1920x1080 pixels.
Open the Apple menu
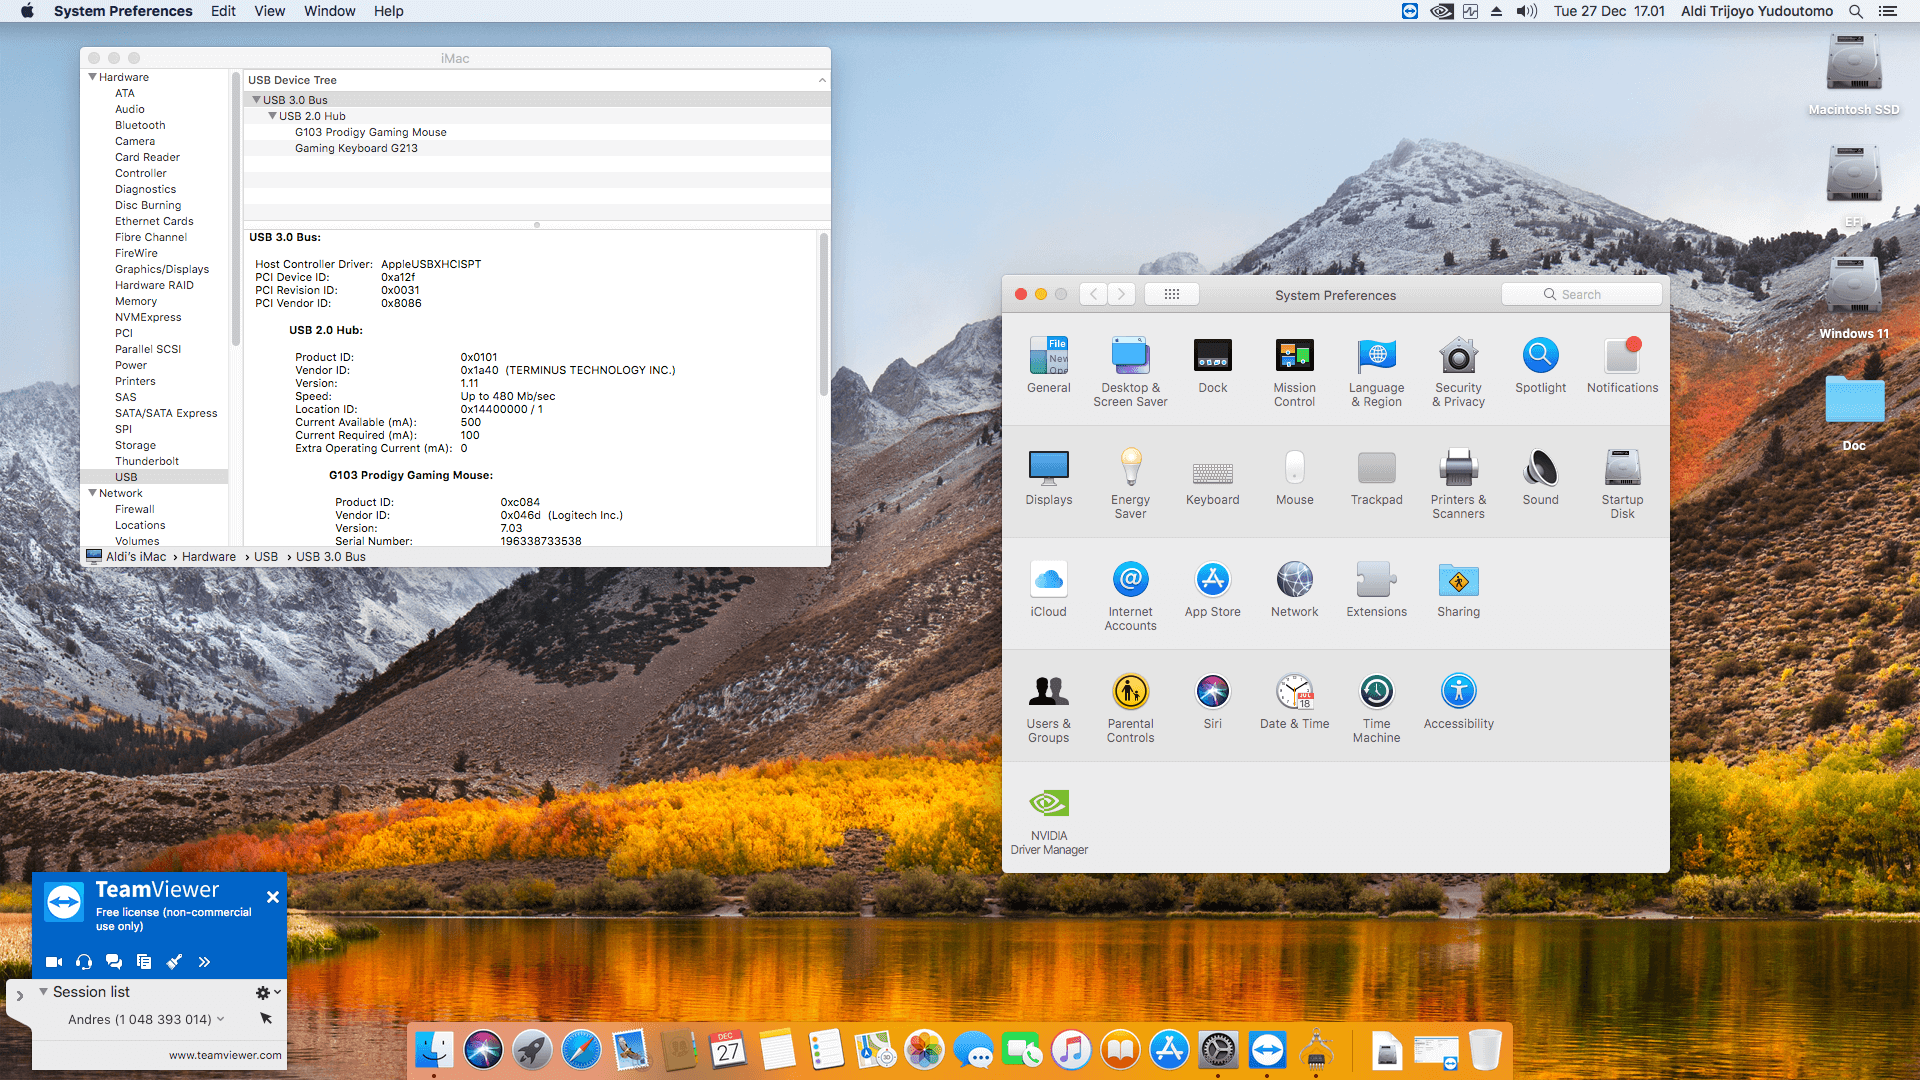[27, 11]
